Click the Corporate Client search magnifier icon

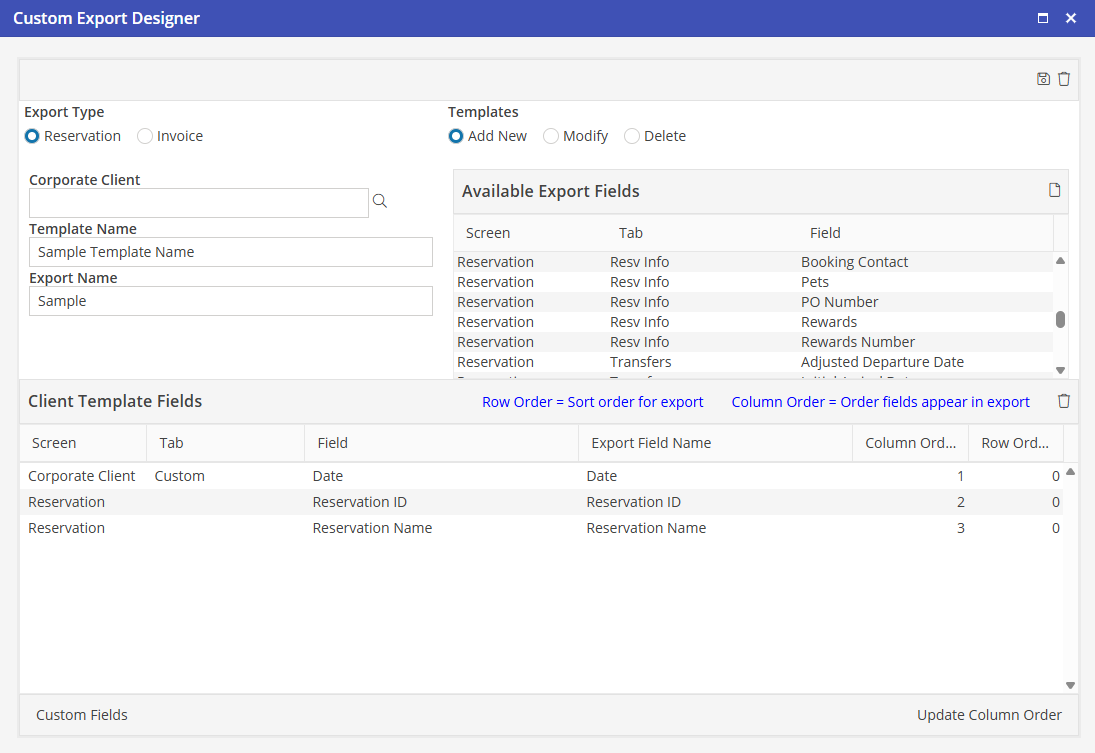(380, 202)
